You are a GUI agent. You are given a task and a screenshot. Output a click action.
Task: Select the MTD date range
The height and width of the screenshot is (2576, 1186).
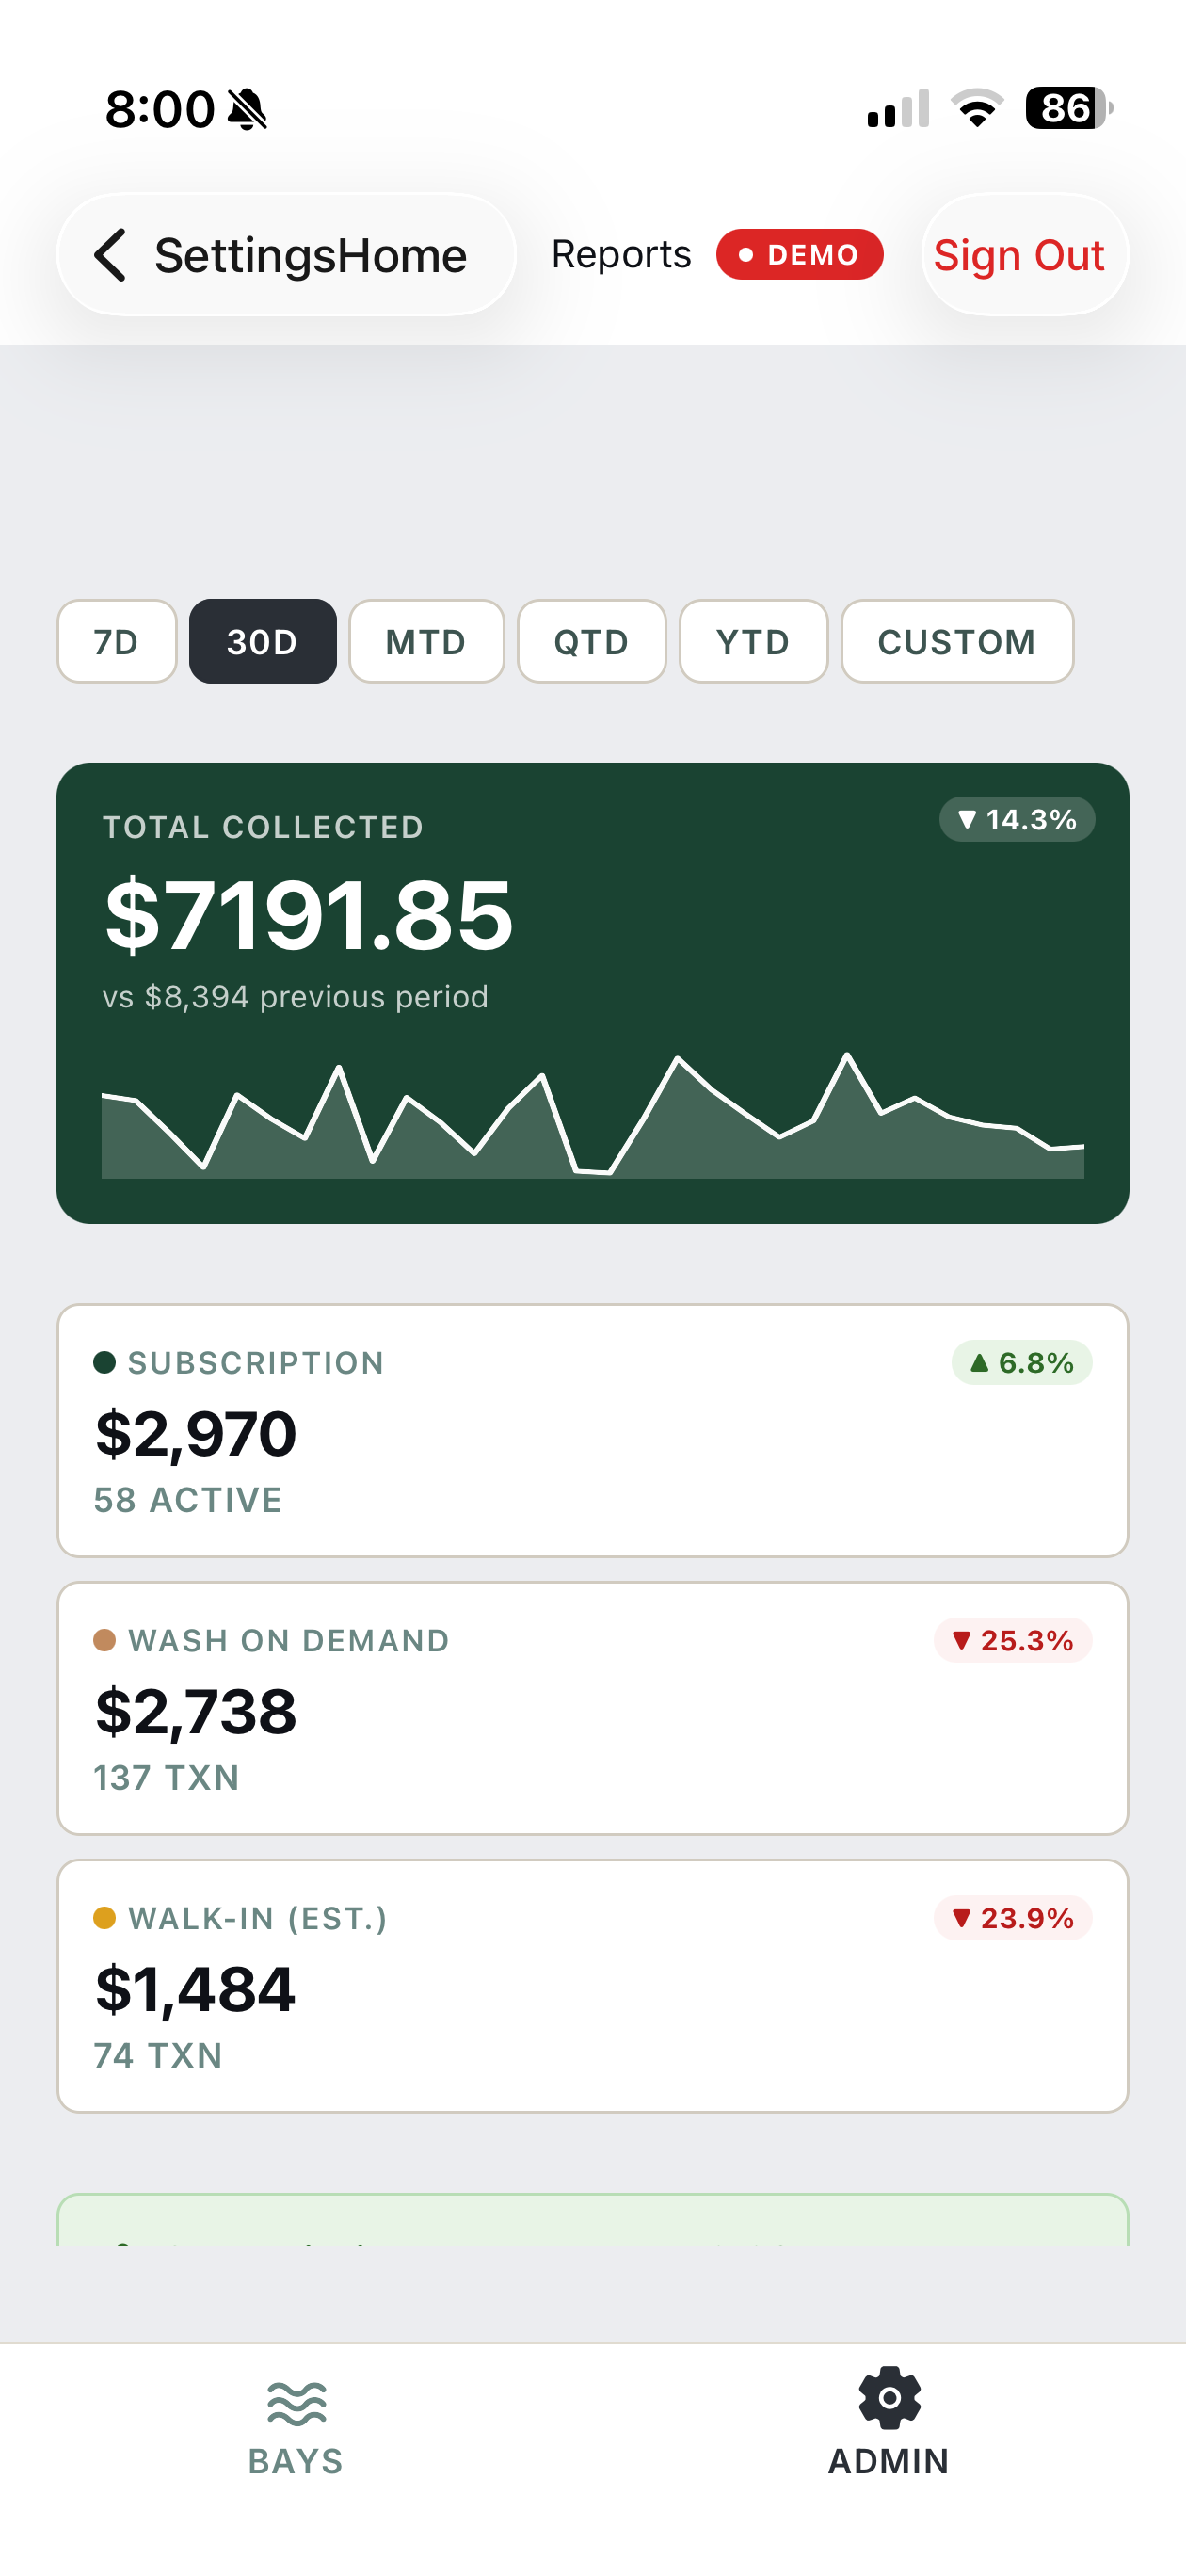click(426, 641)
